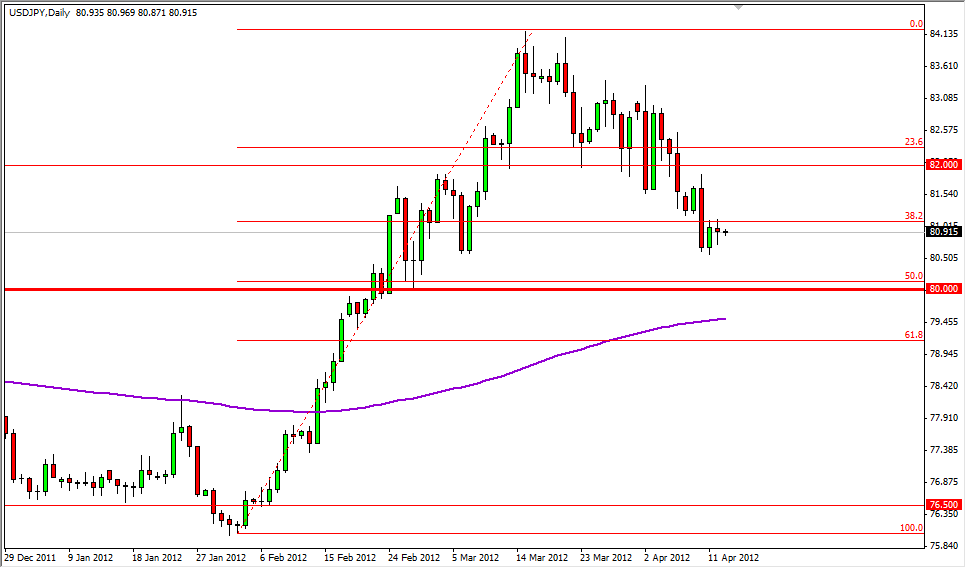Viewport: 966px width, 568px height.
Task: Click the 100.0 Fibonacci level label
Action: (910, 527)
